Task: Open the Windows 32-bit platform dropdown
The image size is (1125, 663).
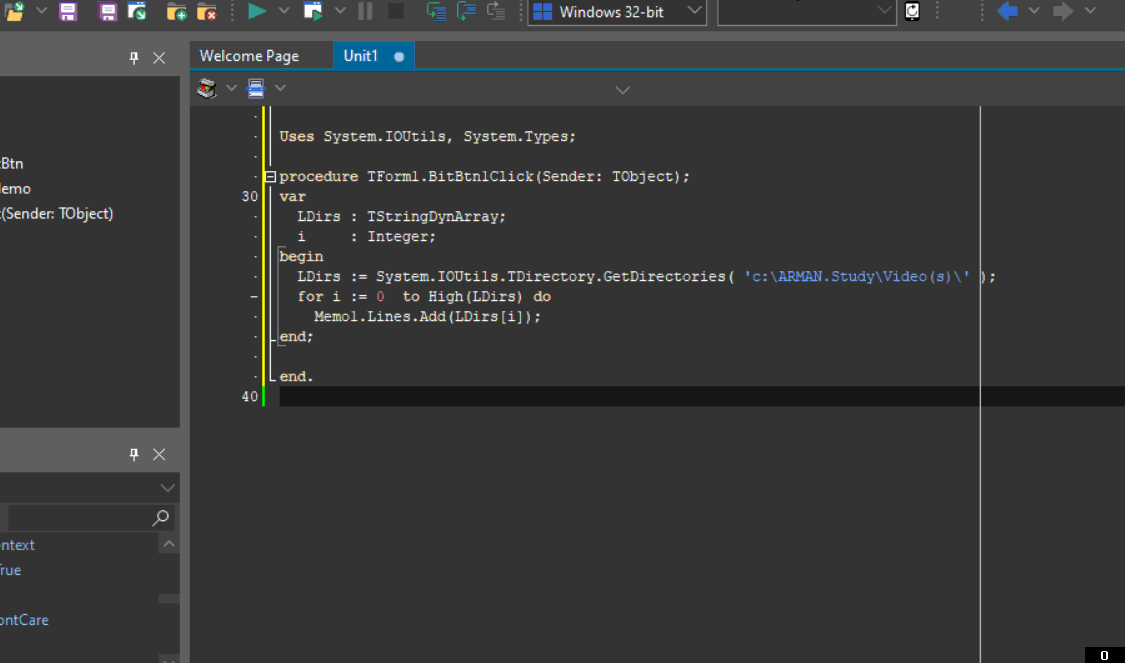Action: (x=617, y=11)
